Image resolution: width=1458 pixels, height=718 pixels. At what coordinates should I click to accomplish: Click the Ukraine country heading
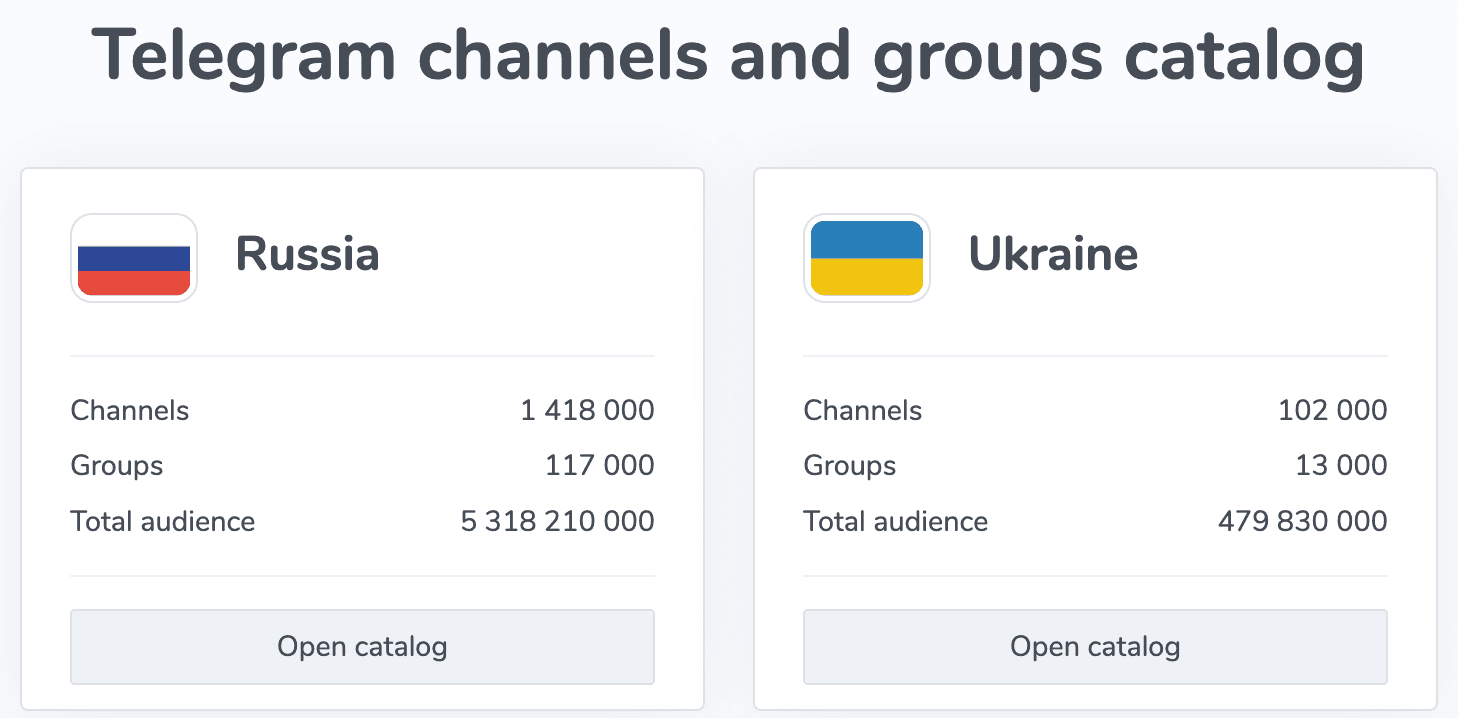pos(1052,255)
